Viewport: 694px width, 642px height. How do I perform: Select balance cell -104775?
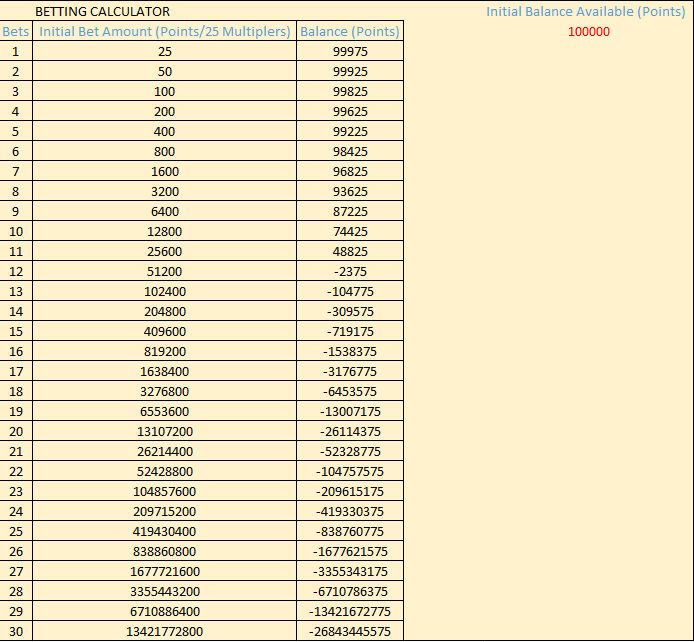350,291
